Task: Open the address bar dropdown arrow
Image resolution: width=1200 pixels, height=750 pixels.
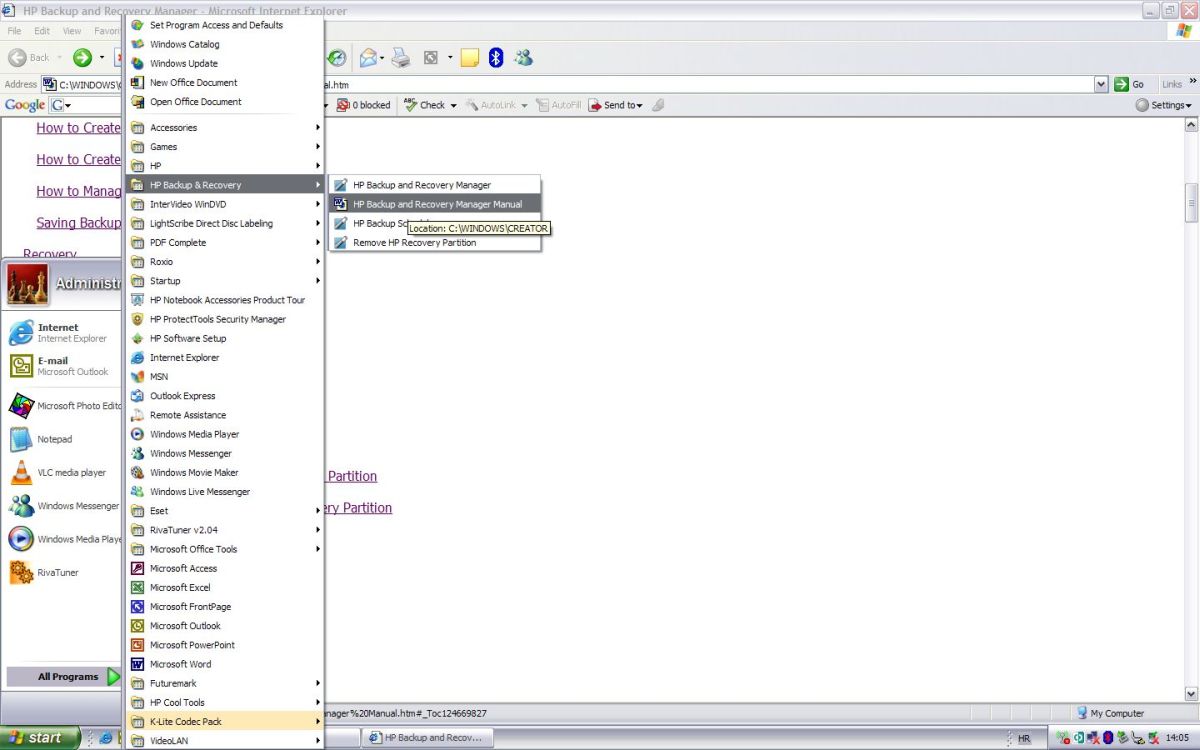Action: (1101, 85)
